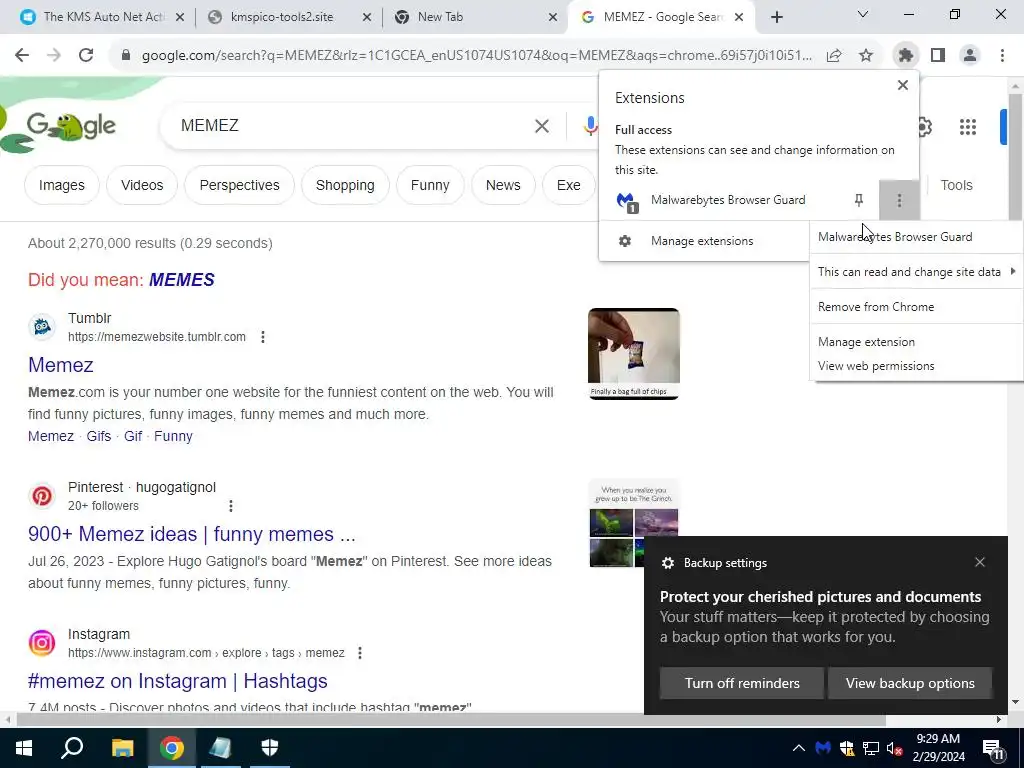Filter results by Images

click(62, 185)
